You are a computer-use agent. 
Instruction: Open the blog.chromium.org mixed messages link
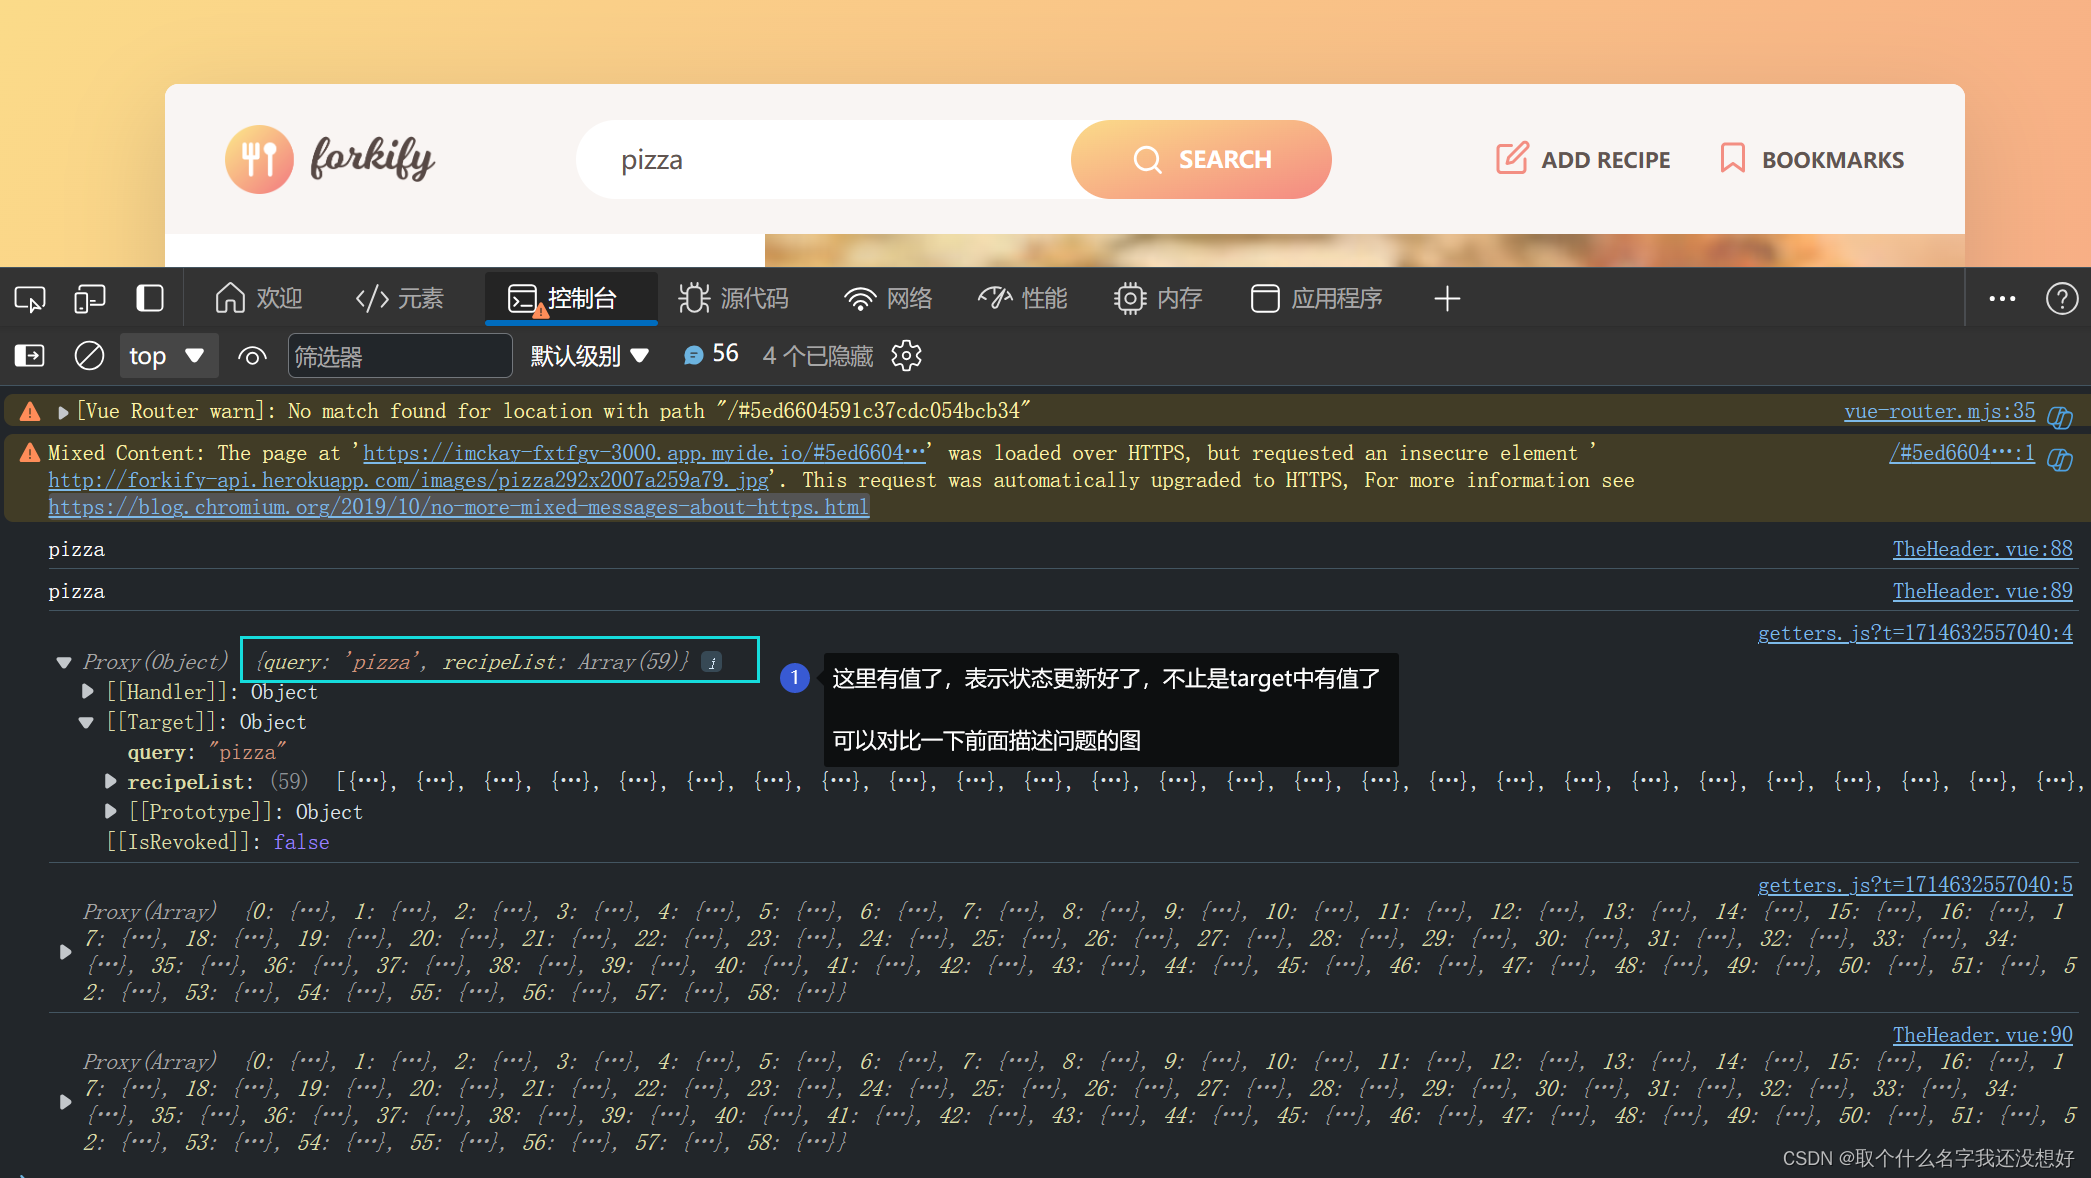coord(459,507)
